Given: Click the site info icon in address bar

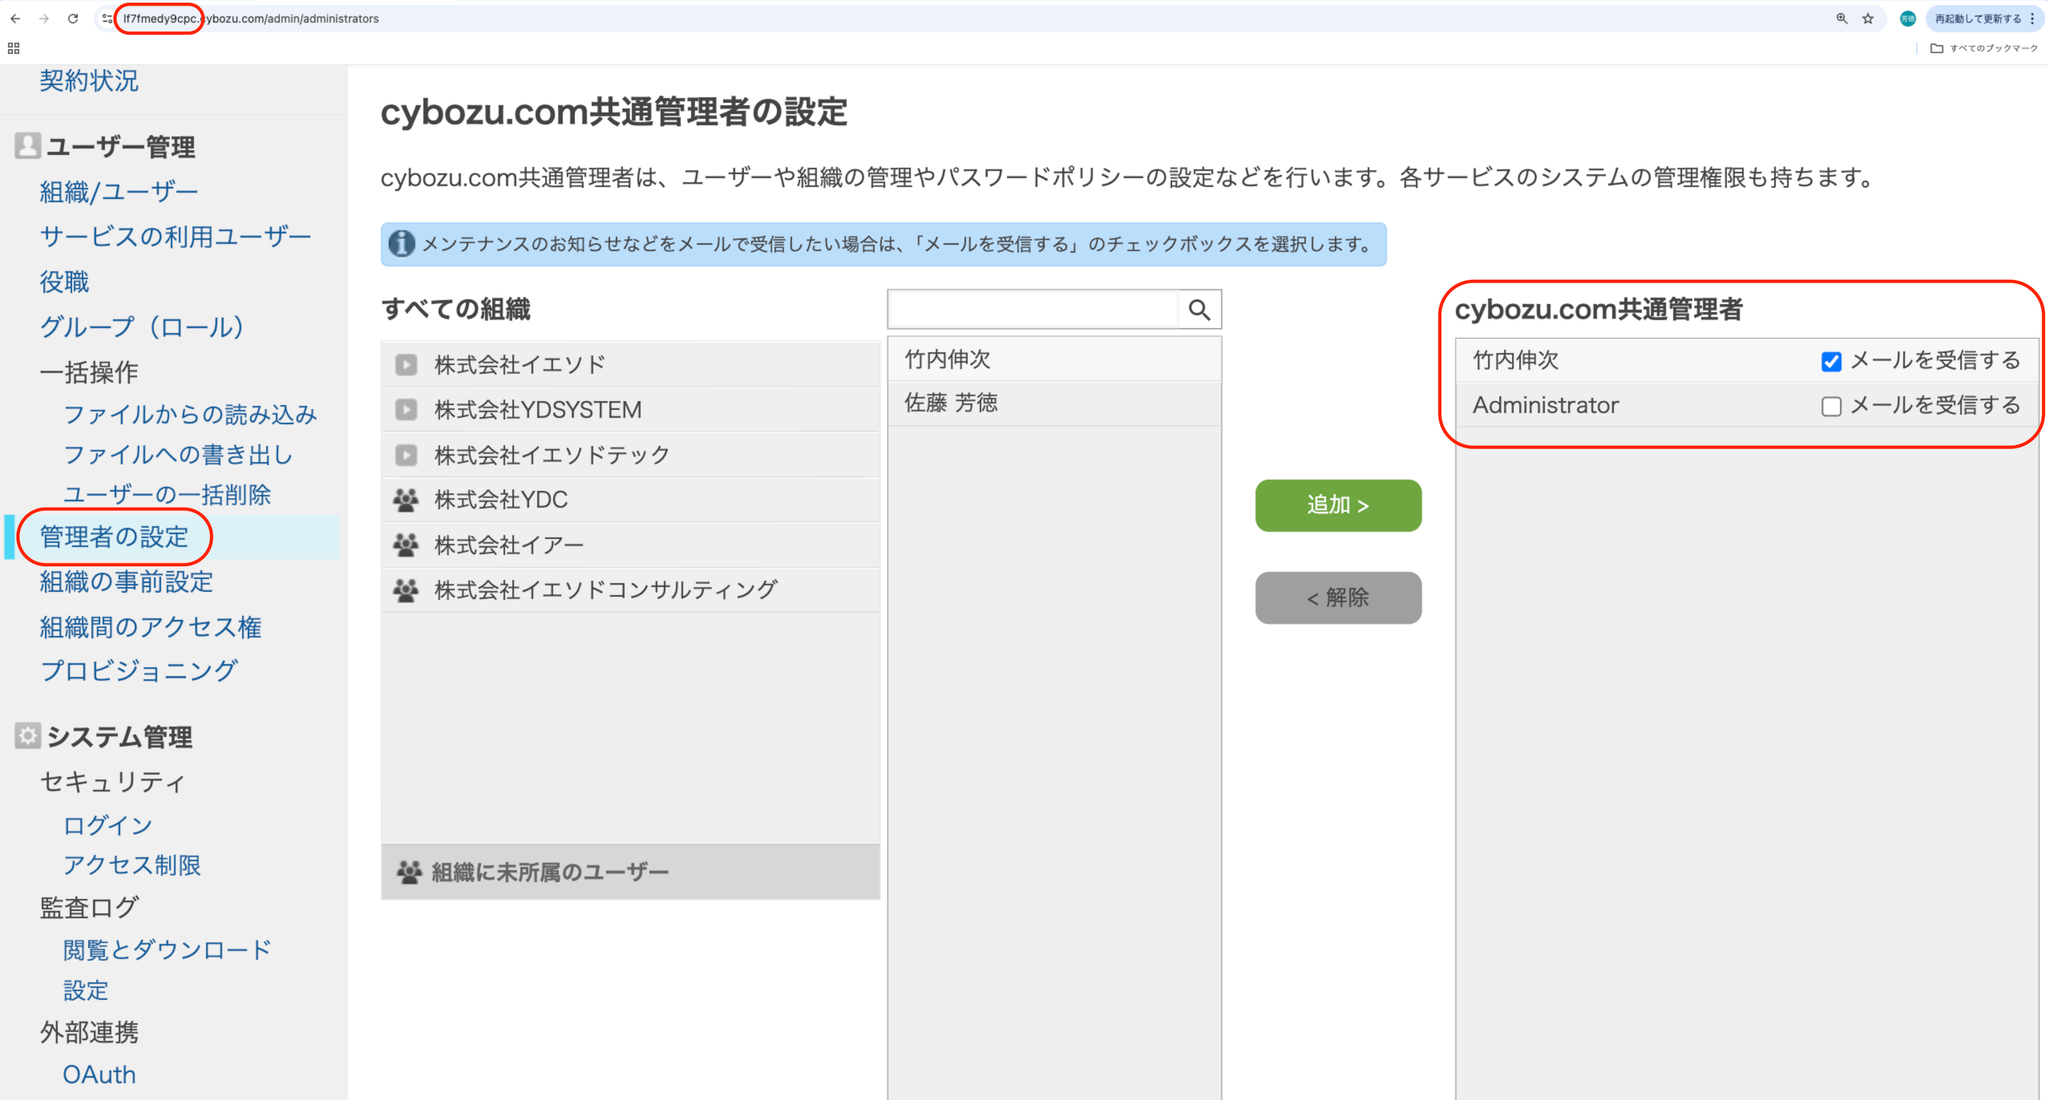Looking at the screenshot, I should pos(107,19).
